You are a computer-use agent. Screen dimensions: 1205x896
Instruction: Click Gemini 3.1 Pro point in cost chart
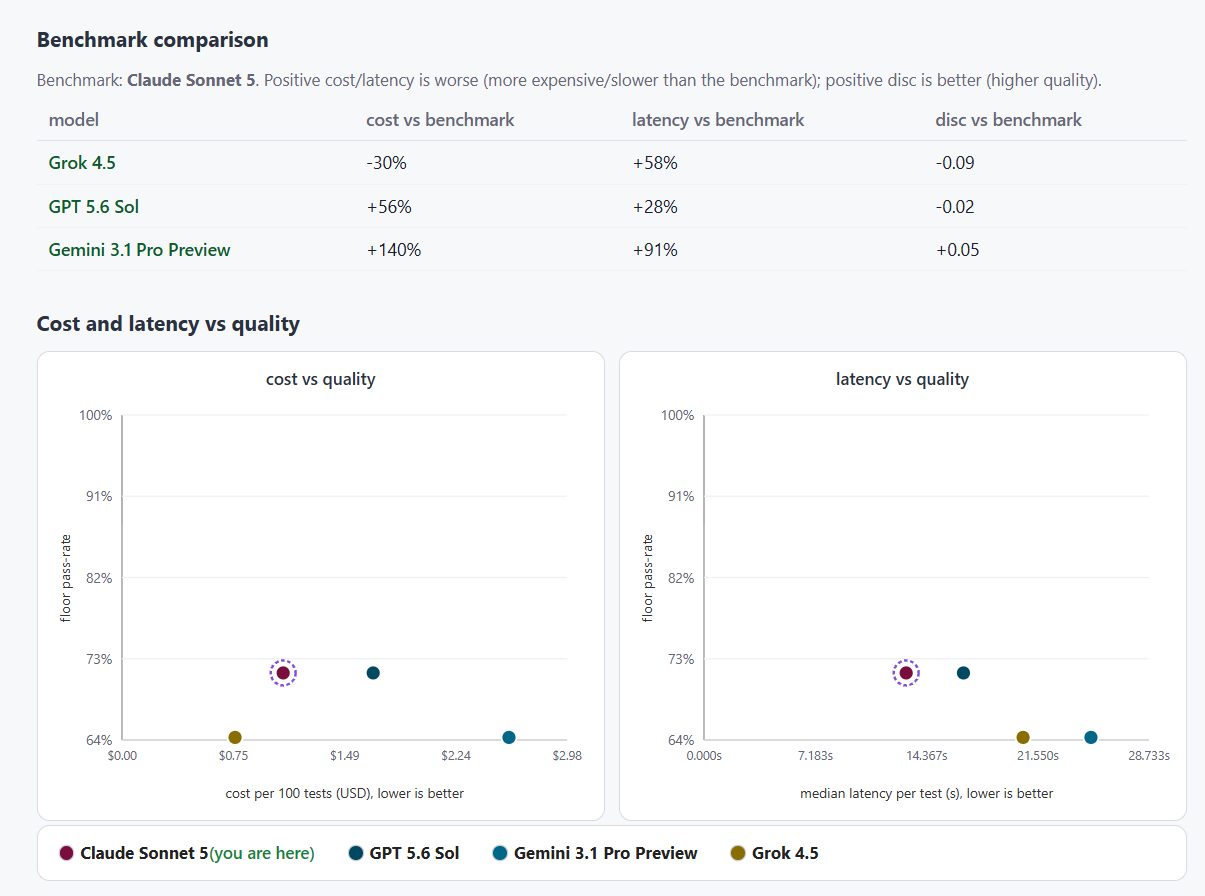pos(509,737)
